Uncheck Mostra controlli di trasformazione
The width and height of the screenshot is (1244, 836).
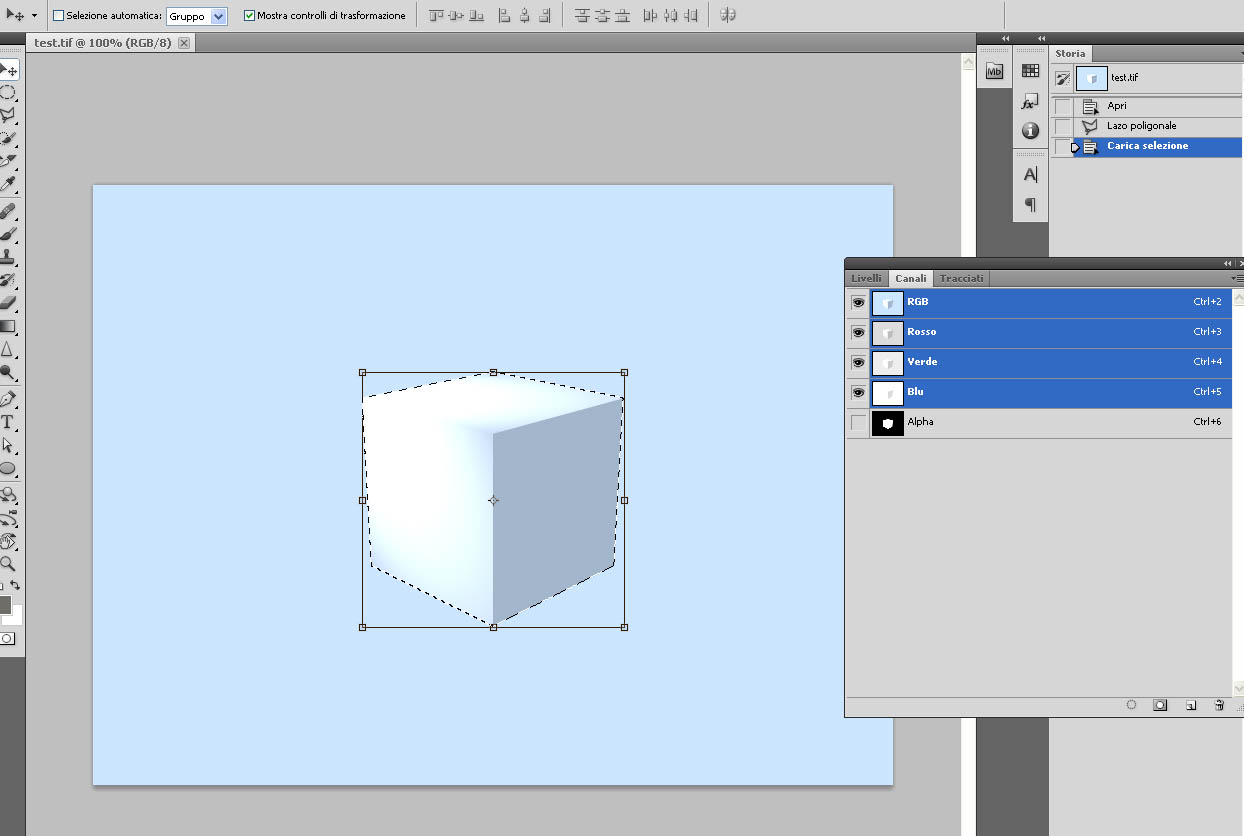(249, 16)
